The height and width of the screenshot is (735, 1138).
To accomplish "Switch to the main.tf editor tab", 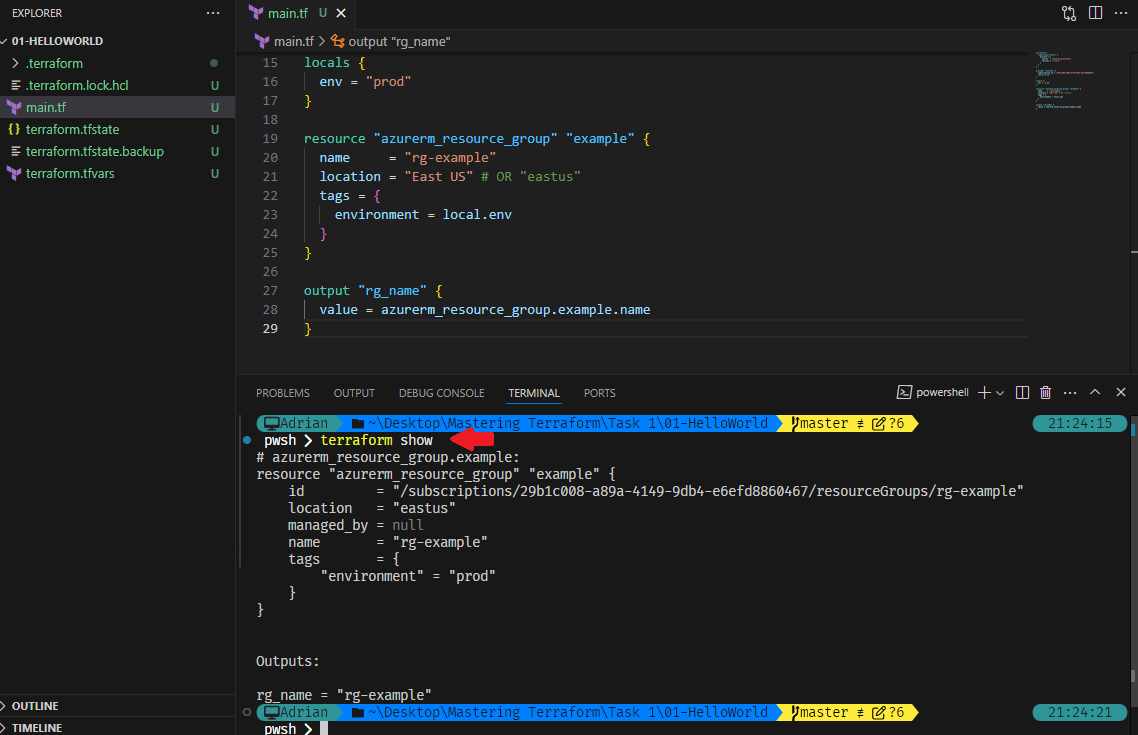I will click(x=287, y=13).
